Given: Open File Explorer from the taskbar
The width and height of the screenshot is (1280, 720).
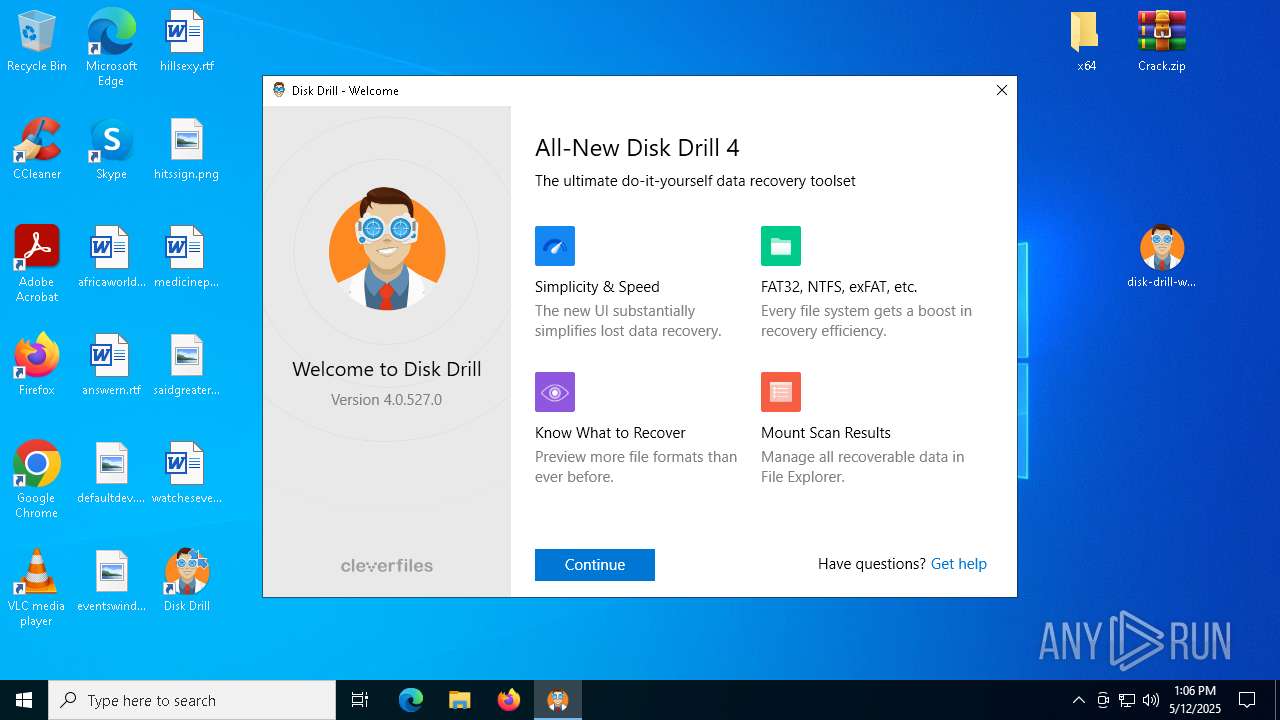Looking at the screenshot, I should [x=460, y=700].
